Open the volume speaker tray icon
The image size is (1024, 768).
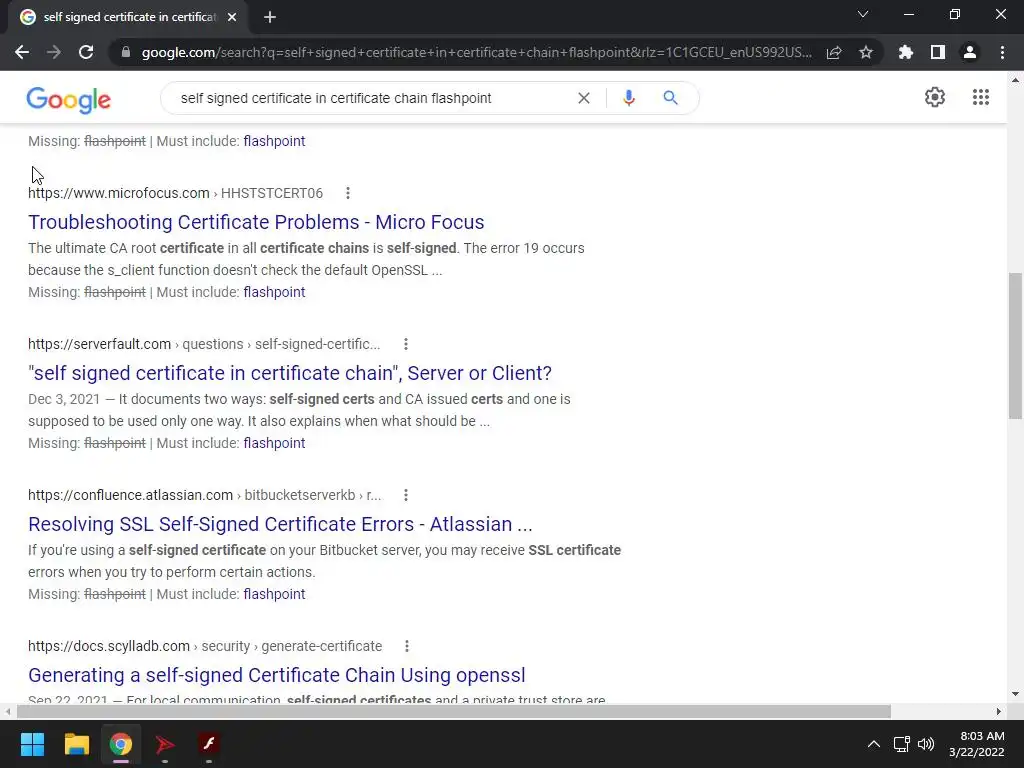(x=925, y=744)
